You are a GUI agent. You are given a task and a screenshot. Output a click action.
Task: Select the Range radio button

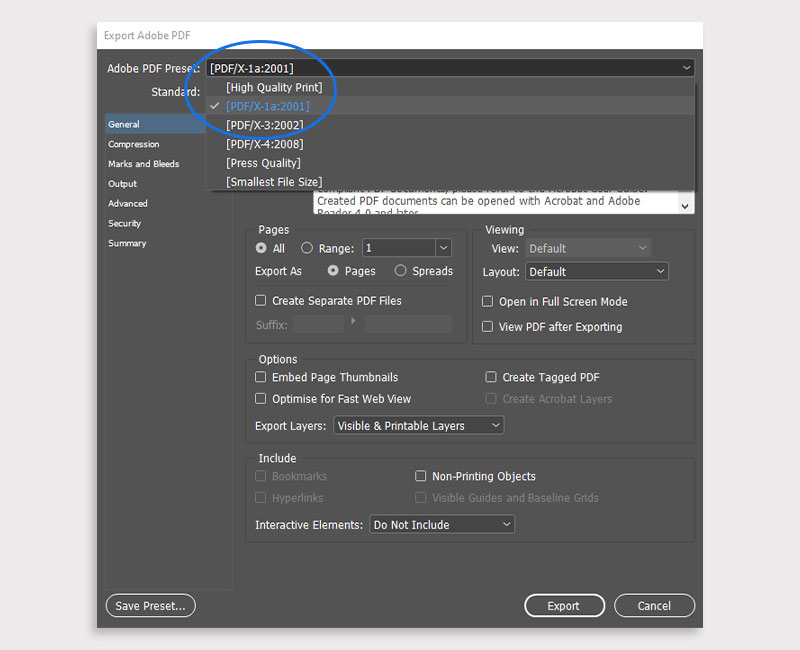307,248
